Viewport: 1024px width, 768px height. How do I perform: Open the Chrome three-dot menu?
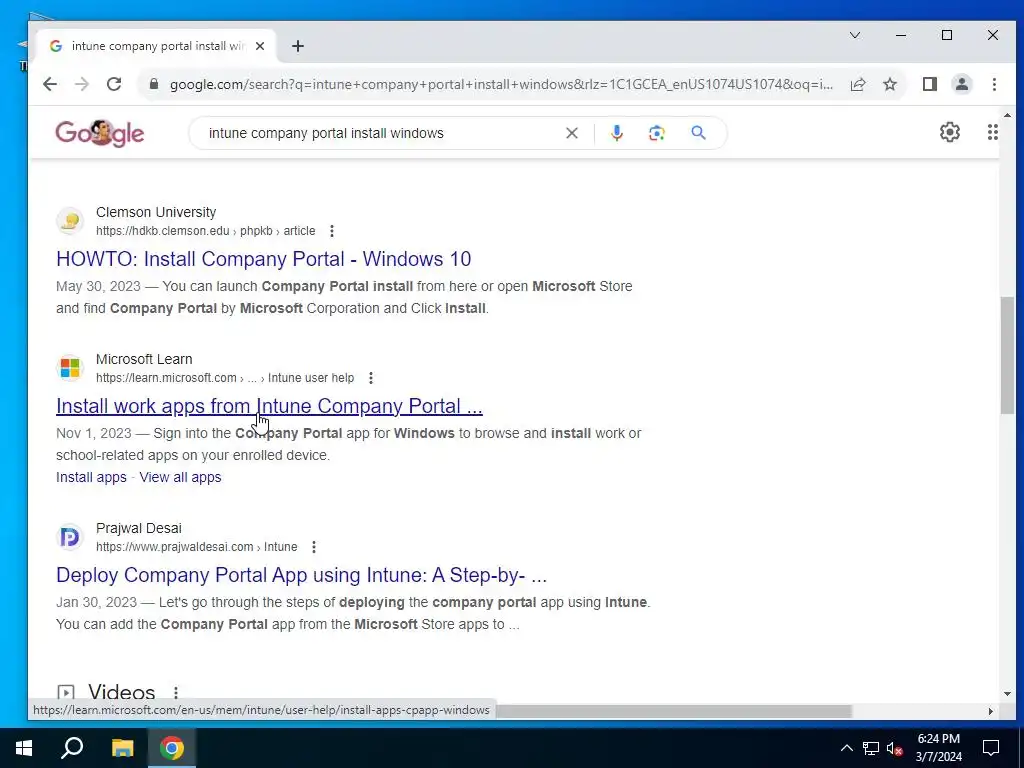(994, 84)
